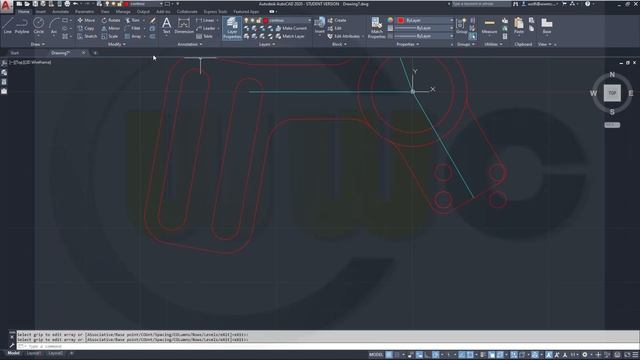Activate the Fillet command

click(133, 28)
